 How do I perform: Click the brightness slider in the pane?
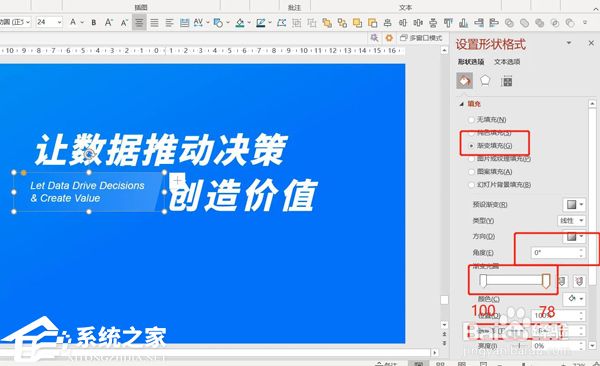[518, 346]
